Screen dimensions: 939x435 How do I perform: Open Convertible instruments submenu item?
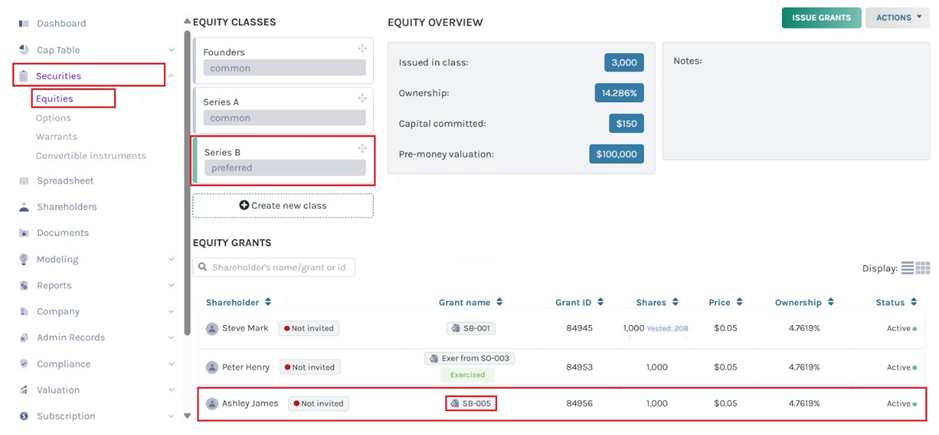tap(91, 156)
